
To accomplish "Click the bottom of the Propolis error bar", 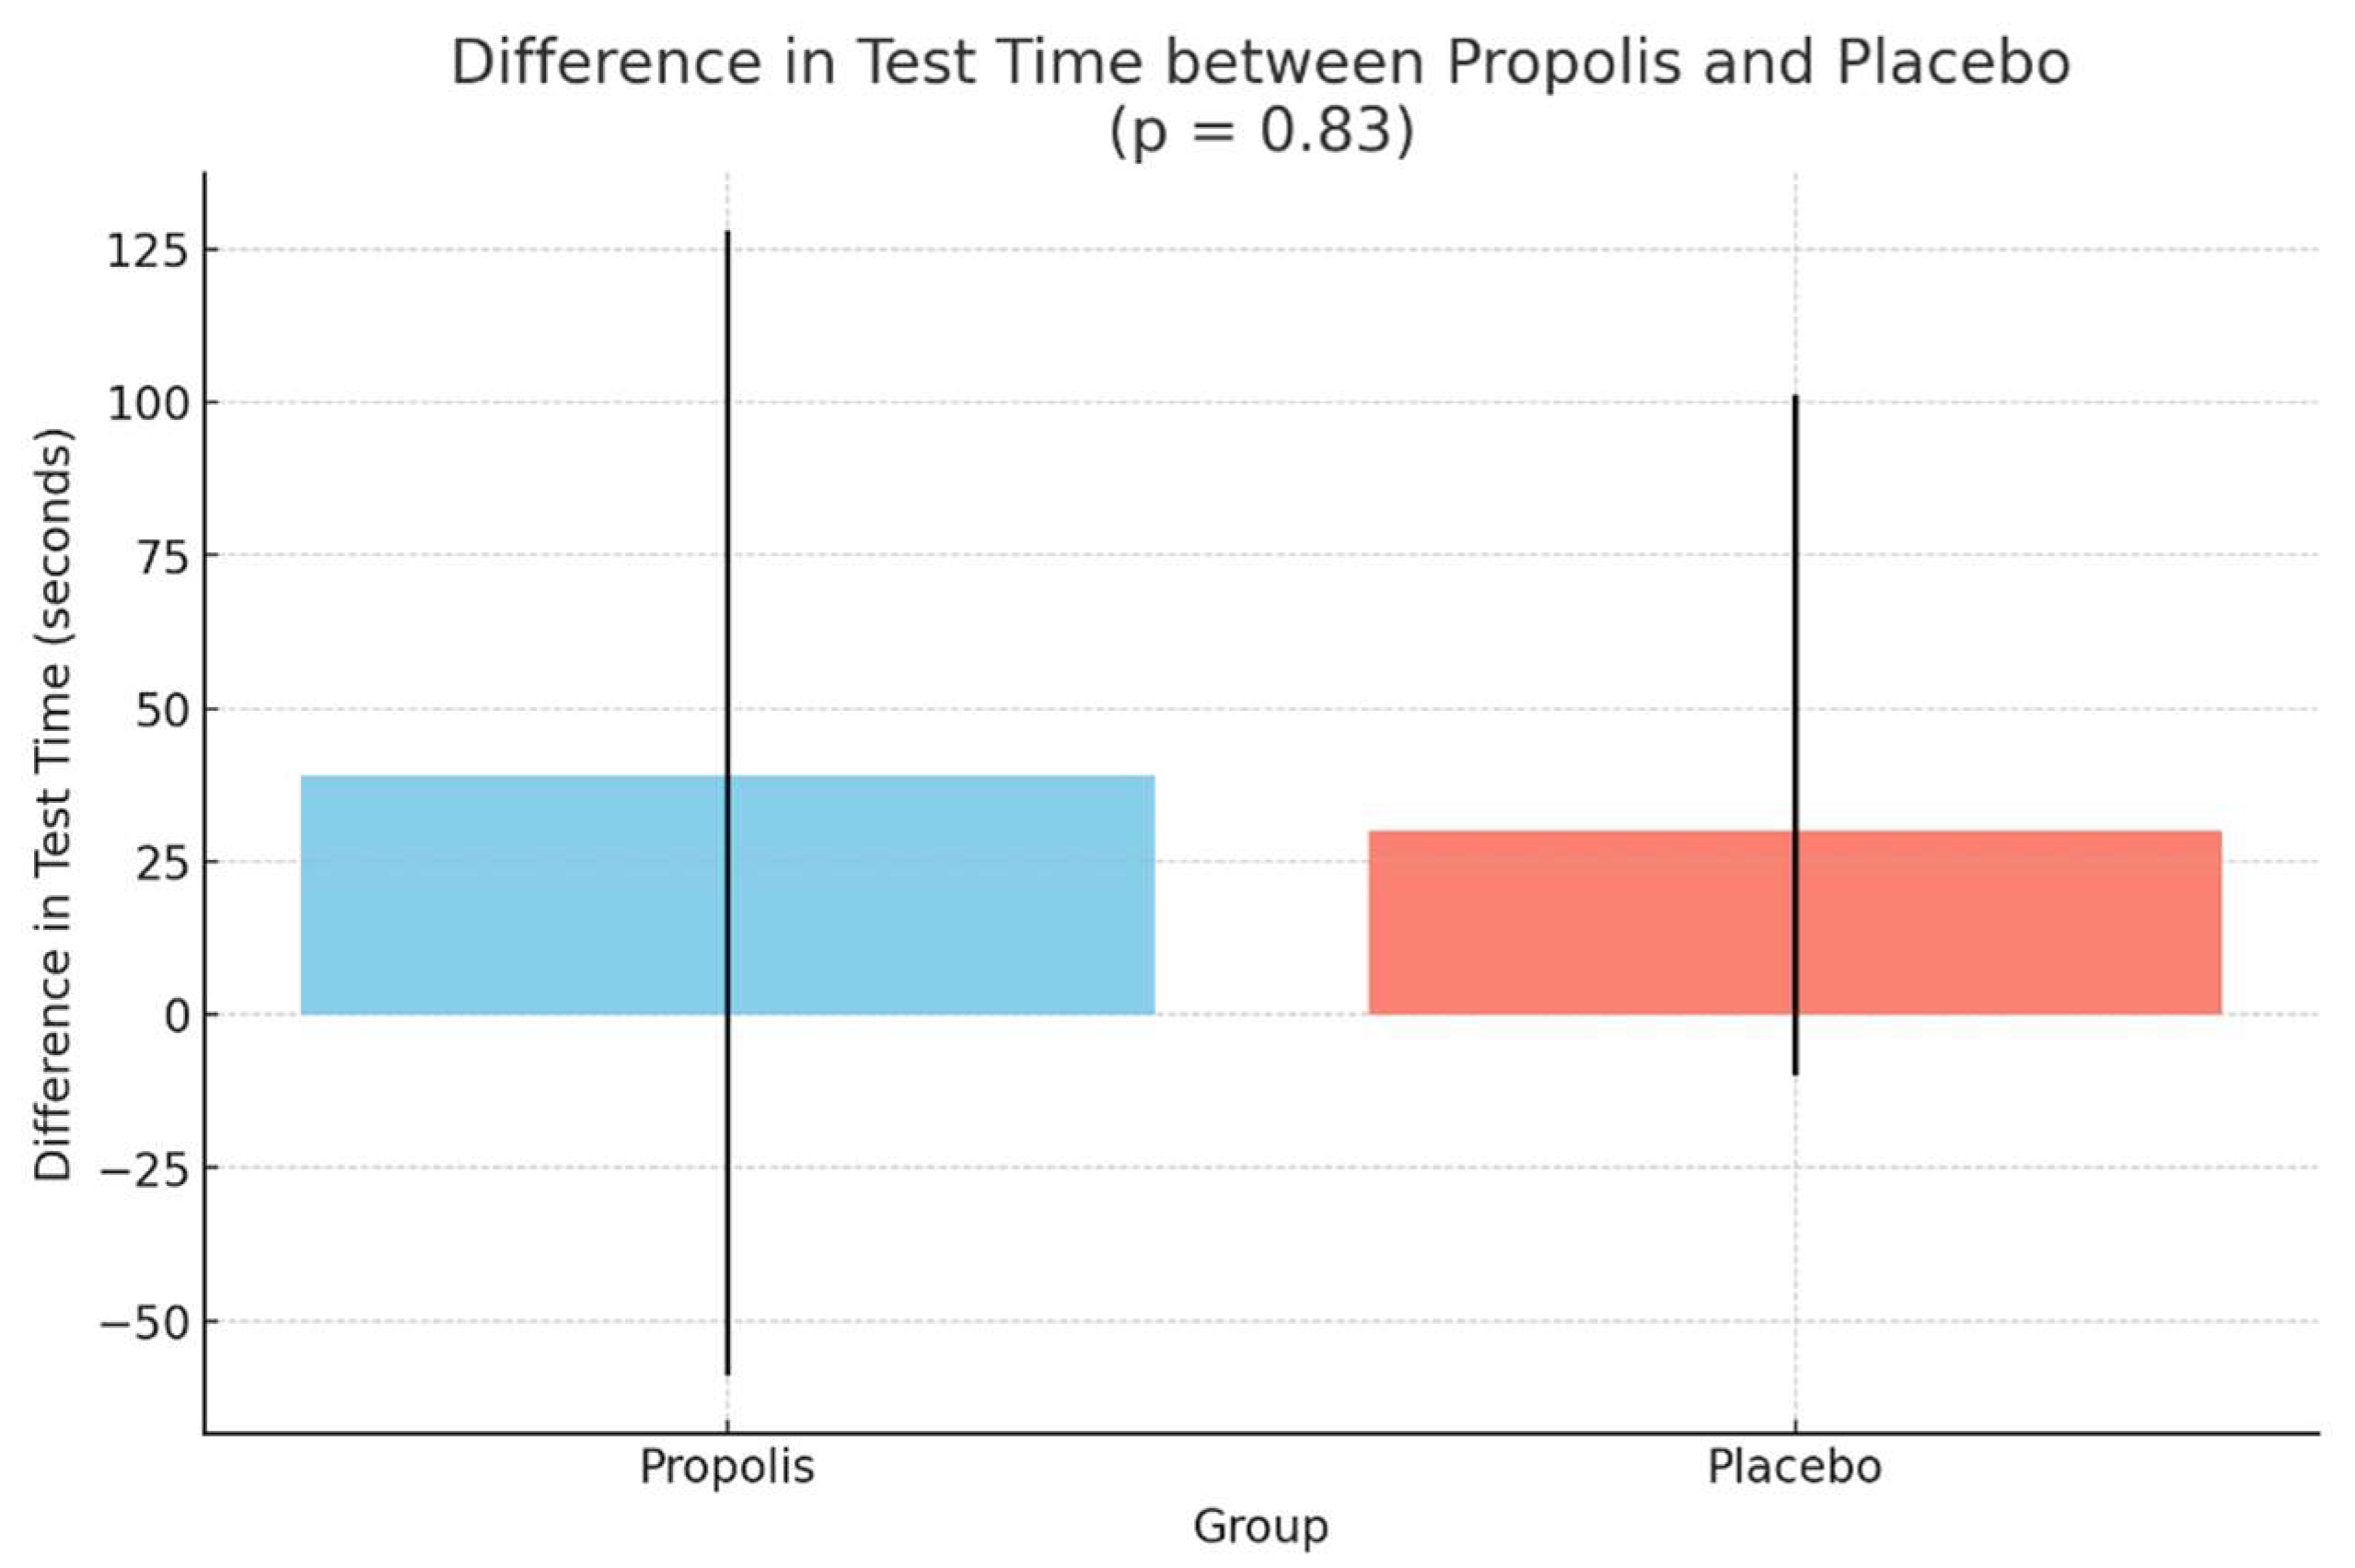I will (728, 1372).
